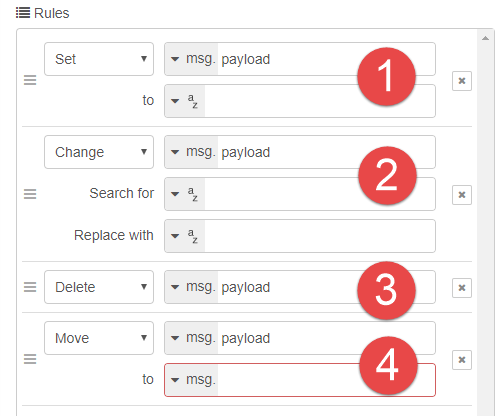Open the Change action dropdown
The image size is (499, 416).
99,152
